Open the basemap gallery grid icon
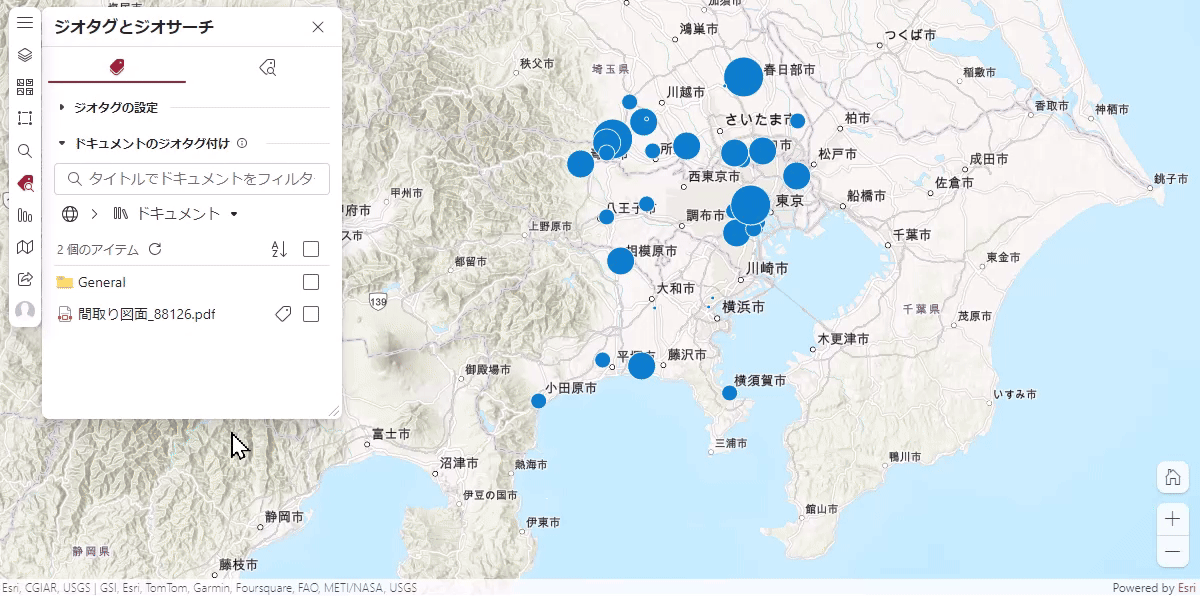Screen dimensions: 1200x596 point(25,87)
